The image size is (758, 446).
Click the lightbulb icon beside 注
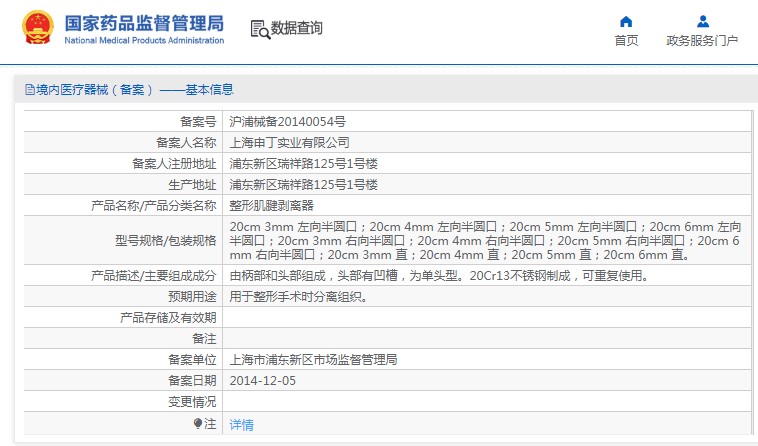(x=198, y=424)
